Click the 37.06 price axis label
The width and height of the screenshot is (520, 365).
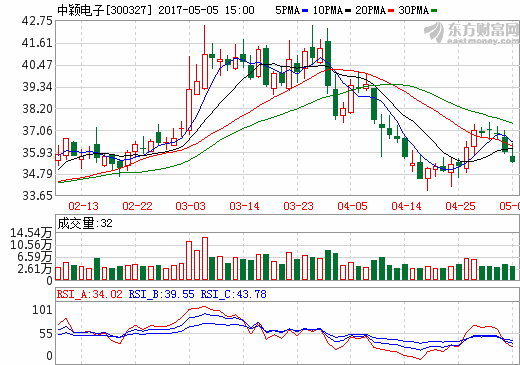(x=37, y=131)
